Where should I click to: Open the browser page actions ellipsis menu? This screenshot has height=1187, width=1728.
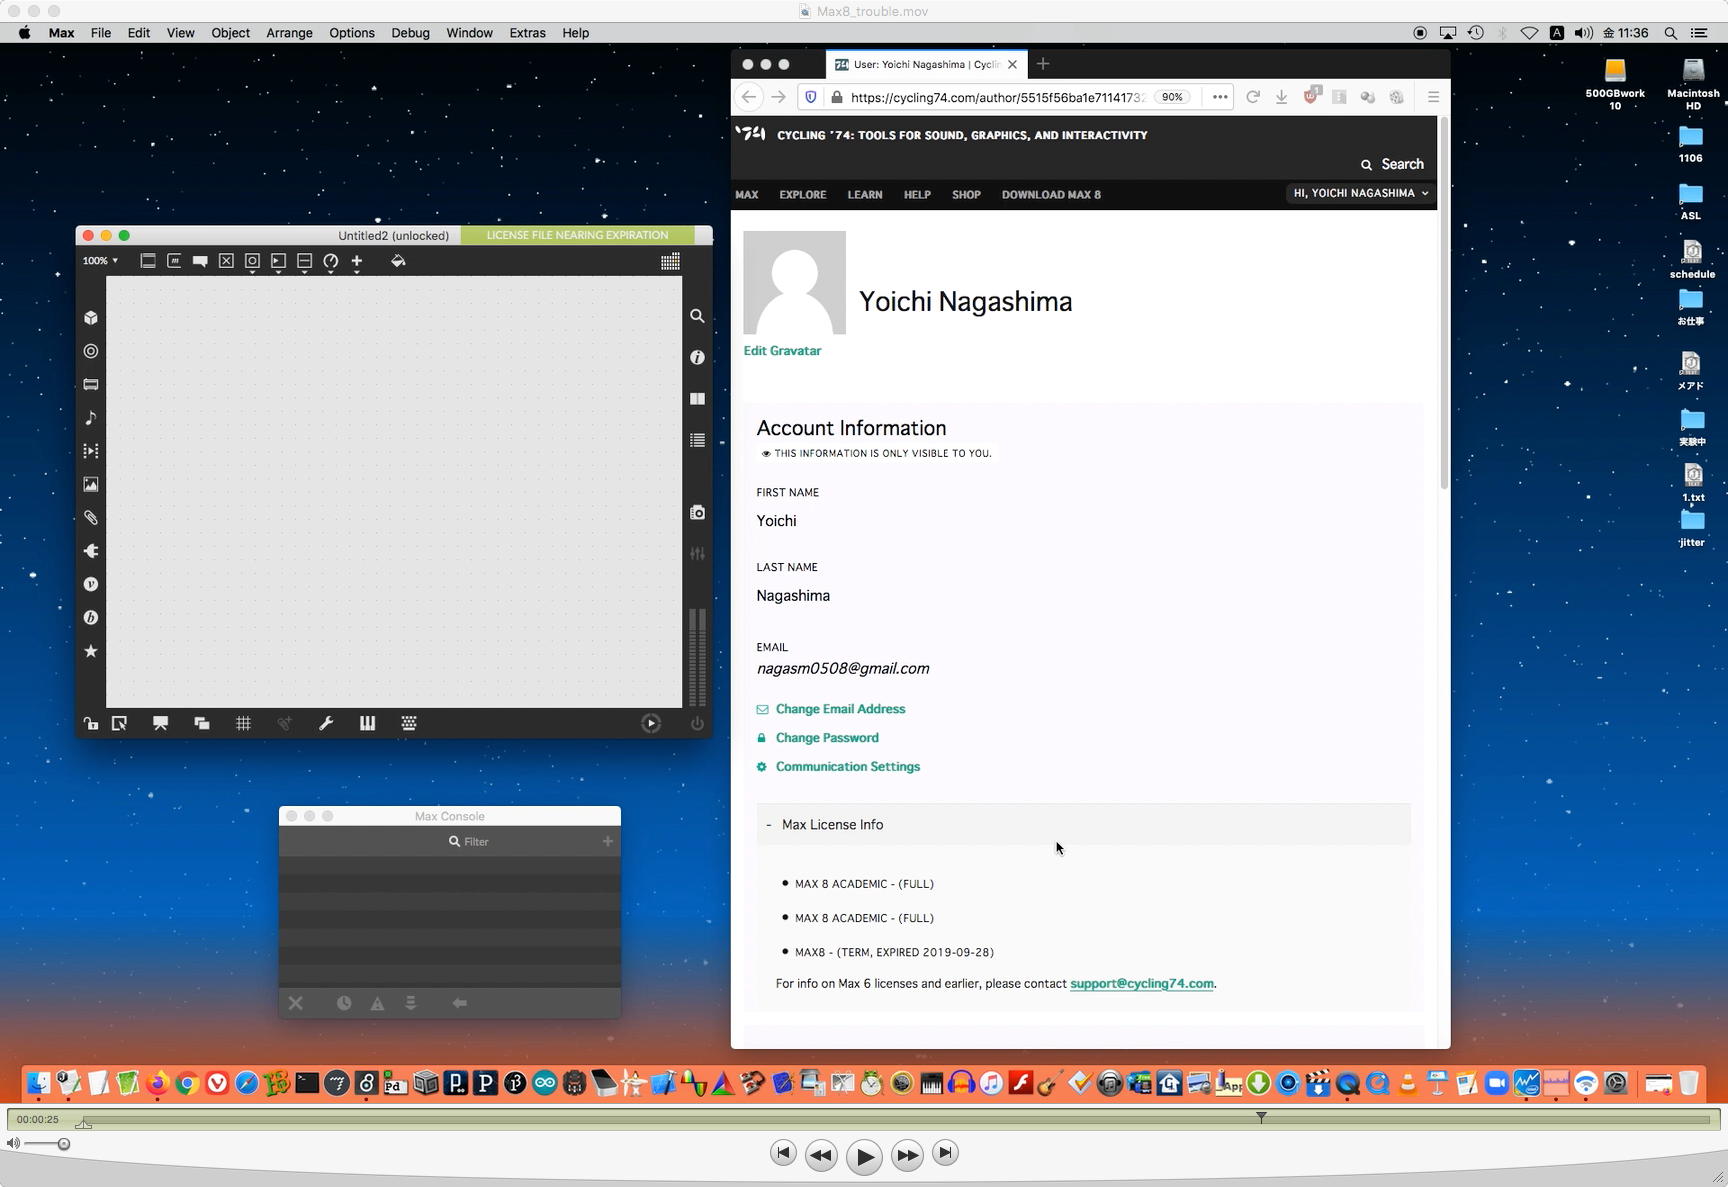coord(1220,97)
